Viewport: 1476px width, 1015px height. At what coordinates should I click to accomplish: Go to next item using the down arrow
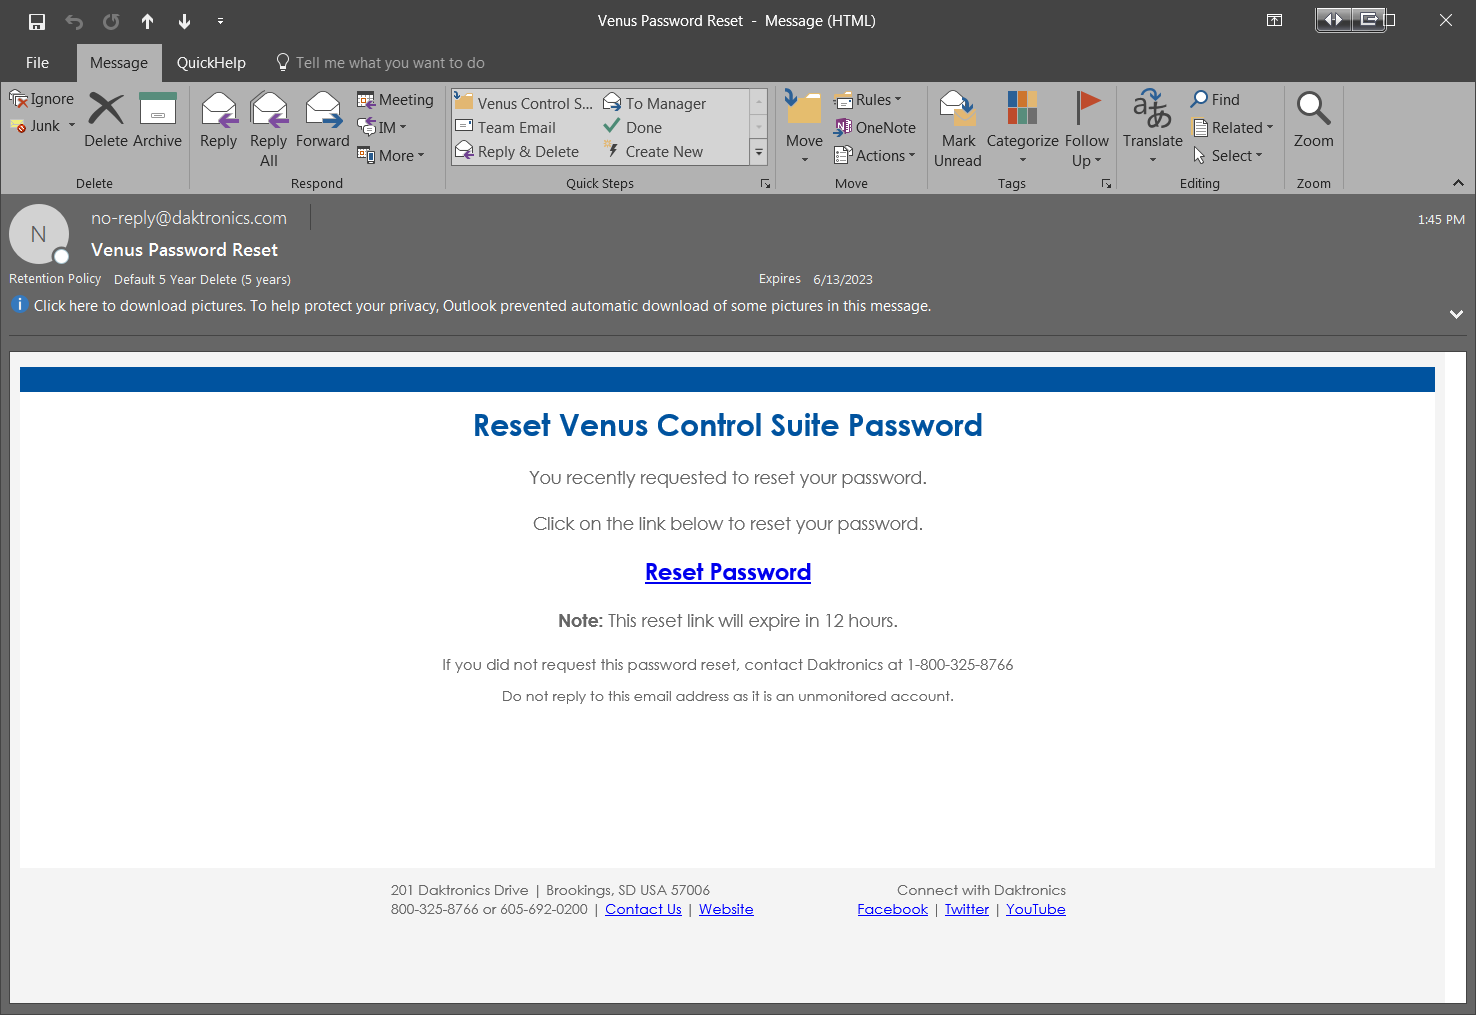click(184, 21)
